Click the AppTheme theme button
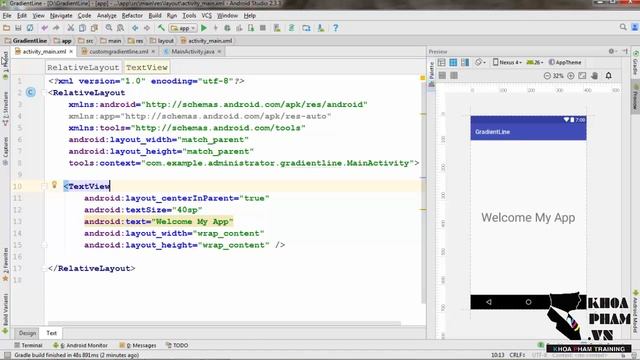 [565, 62]
